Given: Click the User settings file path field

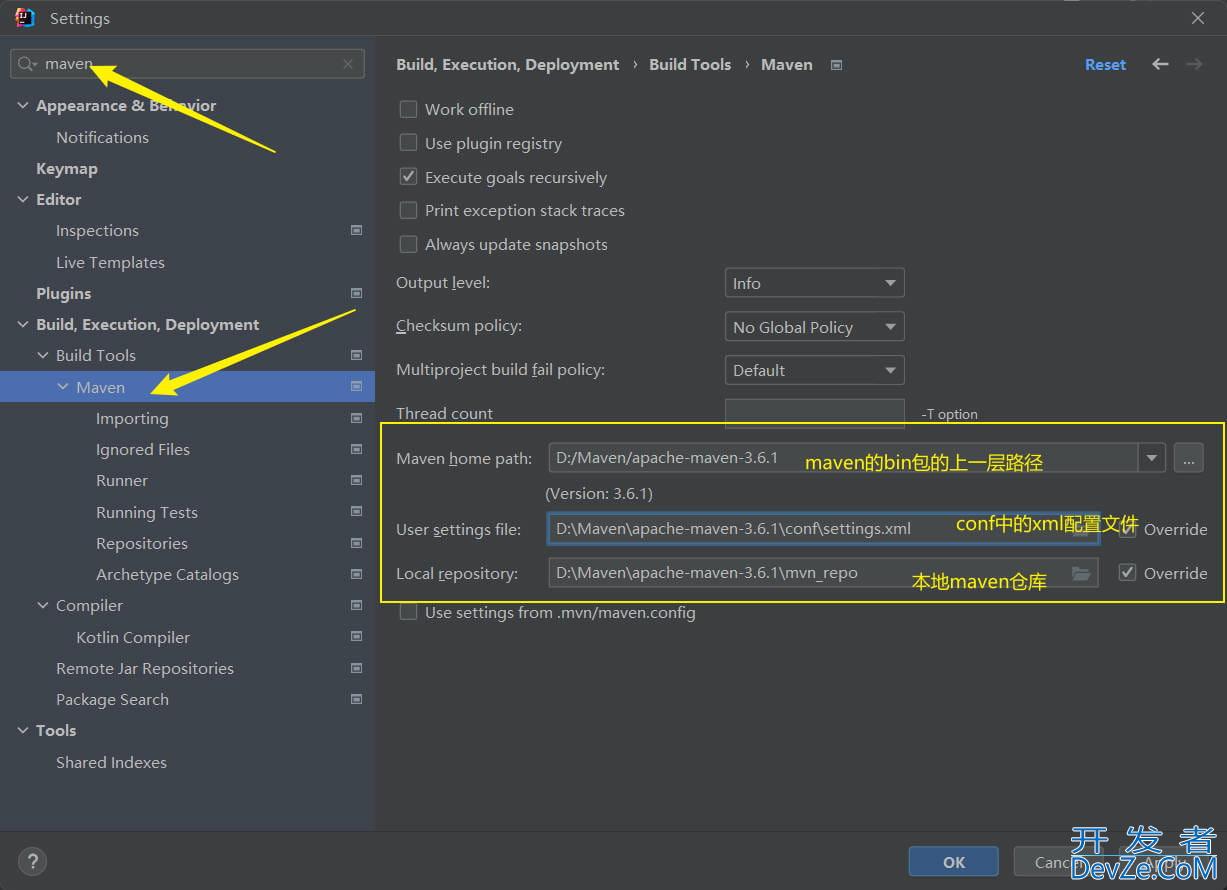Looking at the screenshot, I should pos(823,529).
